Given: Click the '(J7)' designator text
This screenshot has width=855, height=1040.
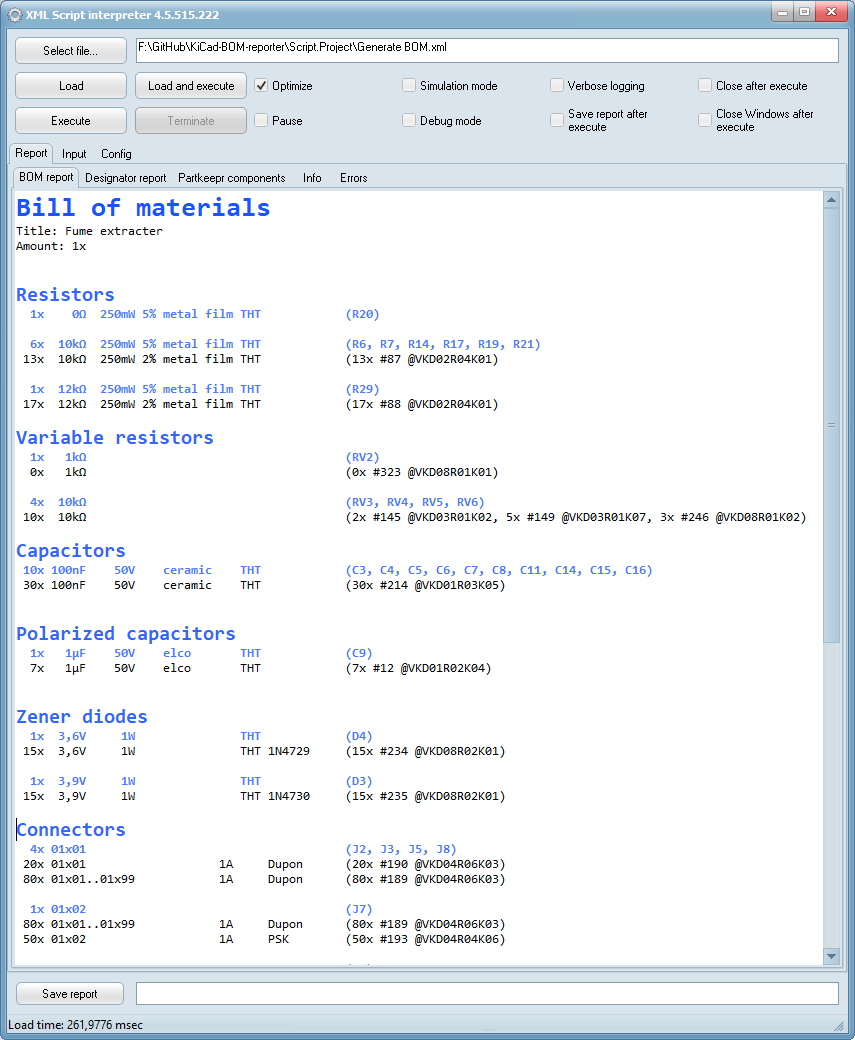Looking at the screenshot, I should [359, 909].
